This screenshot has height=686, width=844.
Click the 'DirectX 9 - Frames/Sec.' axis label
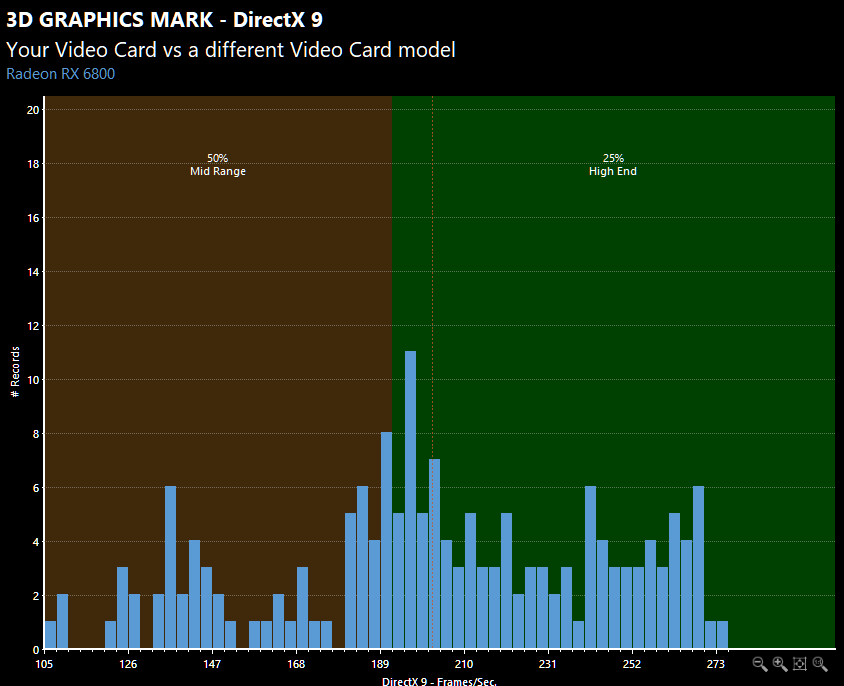(439, 681)
